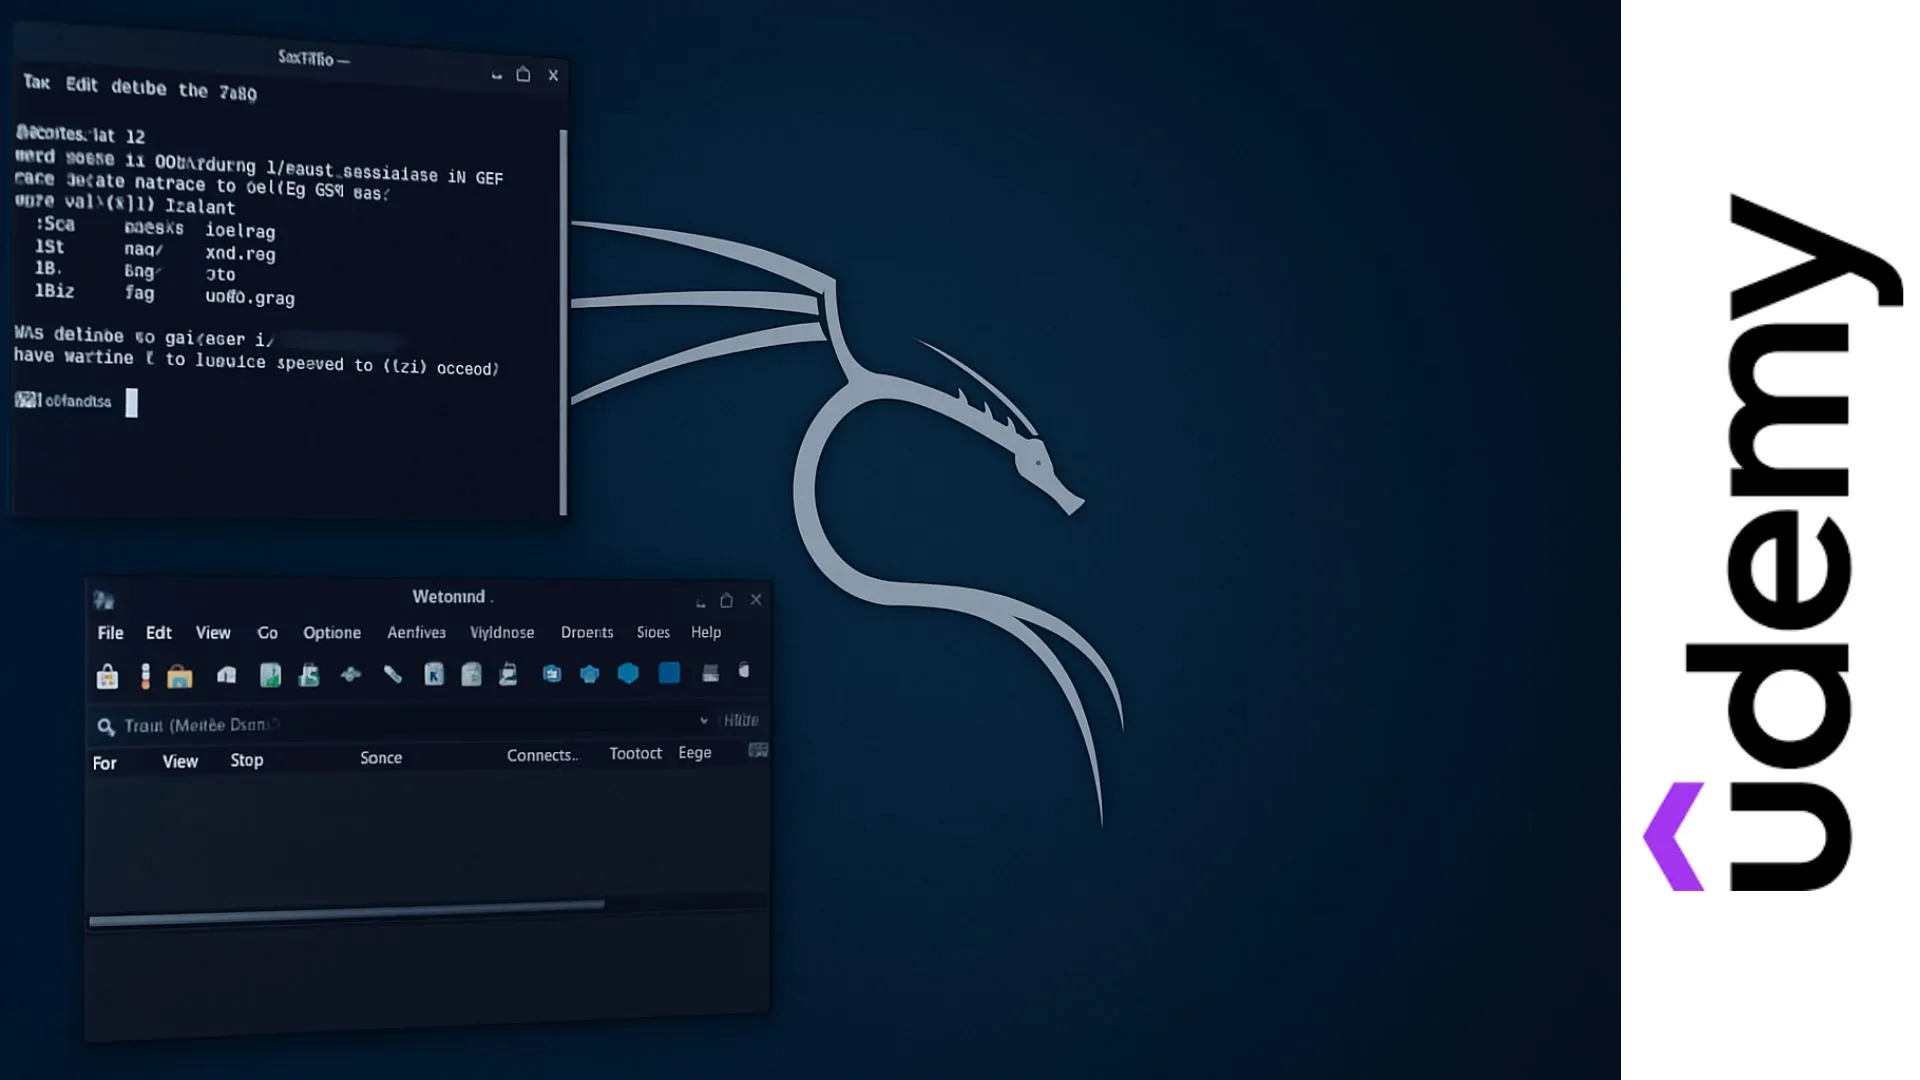Expand the filter bar dropdown arrow
The width and height of the screenshot is (1920, 1080).
point(704,720)
